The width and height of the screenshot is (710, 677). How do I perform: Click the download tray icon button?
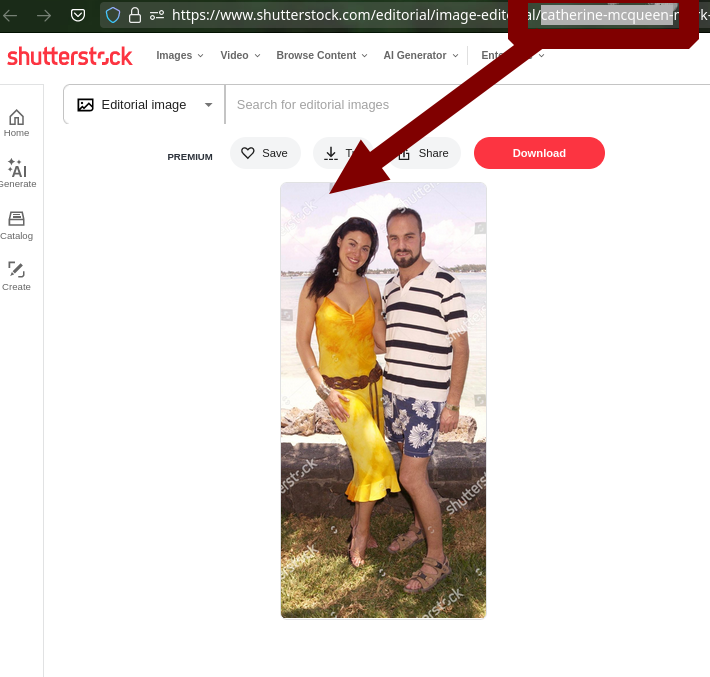[331, 154]
